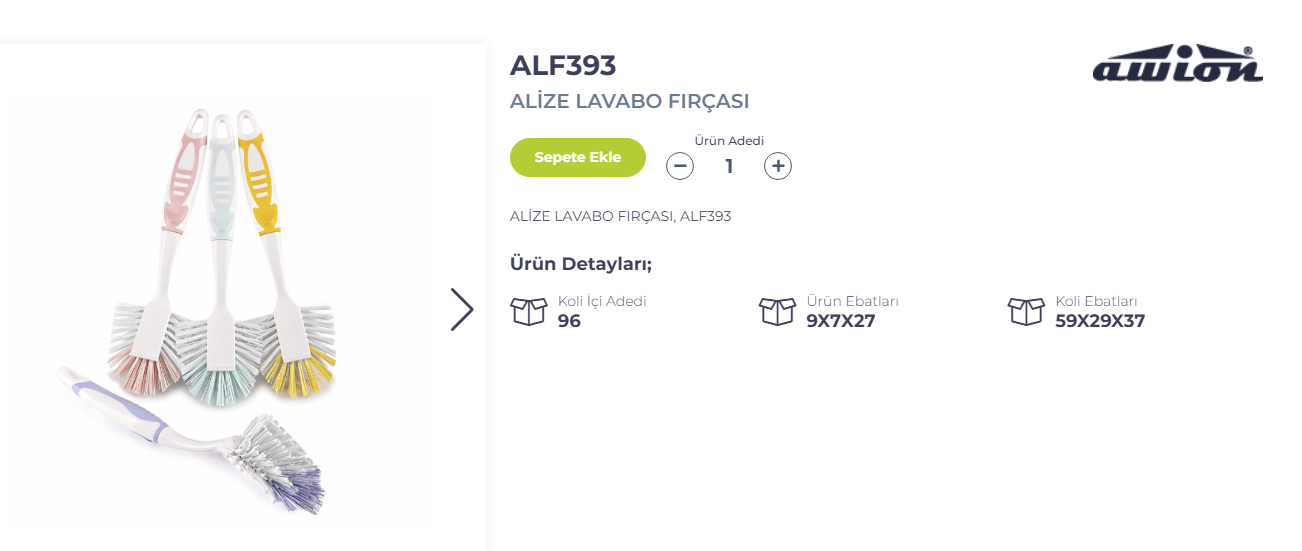Click the ALF393 product code title
The image size is (1302, 551).
563,65
